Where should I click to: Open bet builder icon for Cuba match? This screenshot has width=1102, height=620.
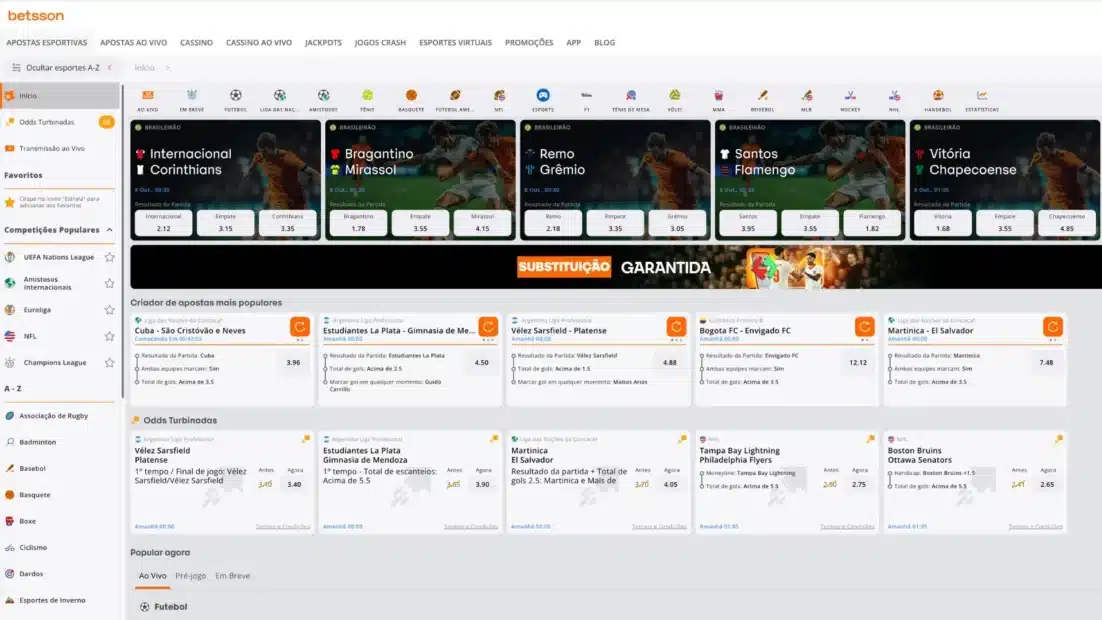[x=300, y=327]
